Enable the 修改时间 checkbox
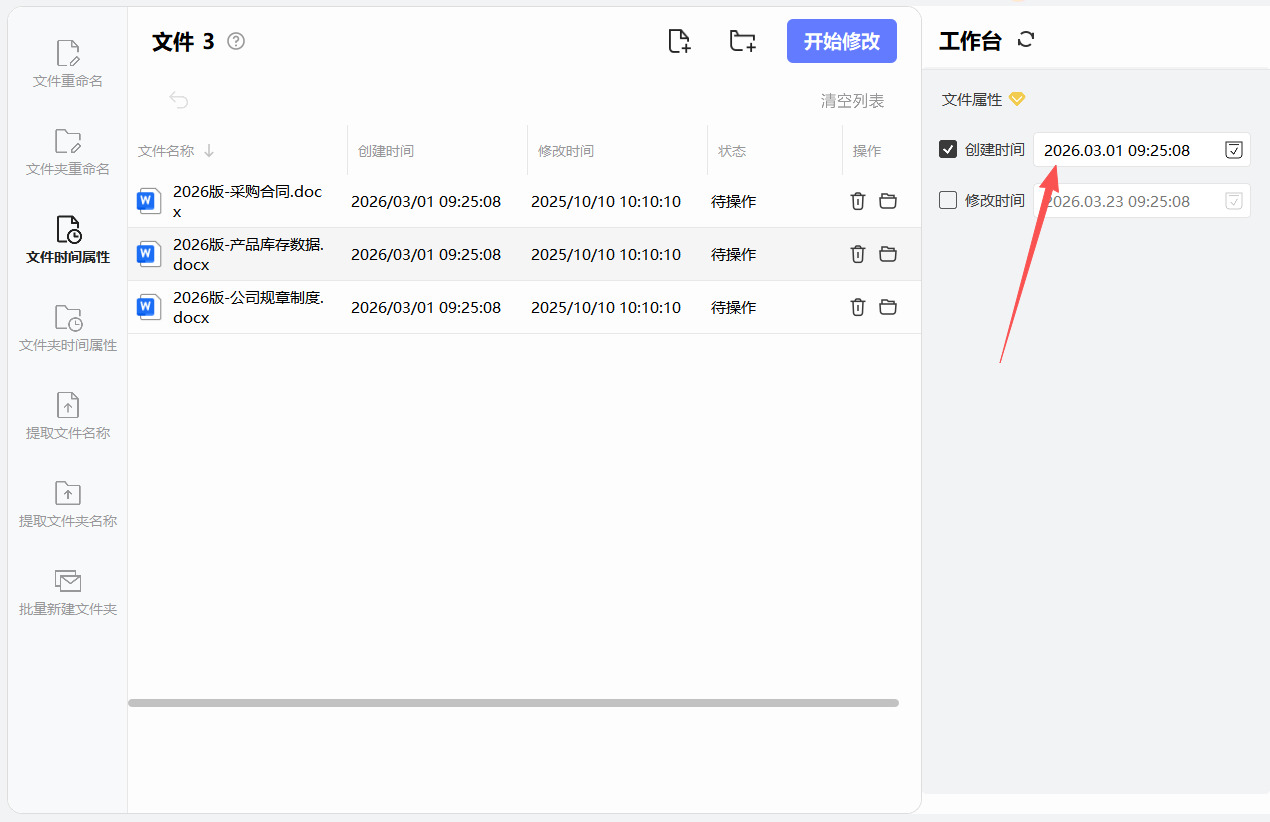 [x=948, y=200]
